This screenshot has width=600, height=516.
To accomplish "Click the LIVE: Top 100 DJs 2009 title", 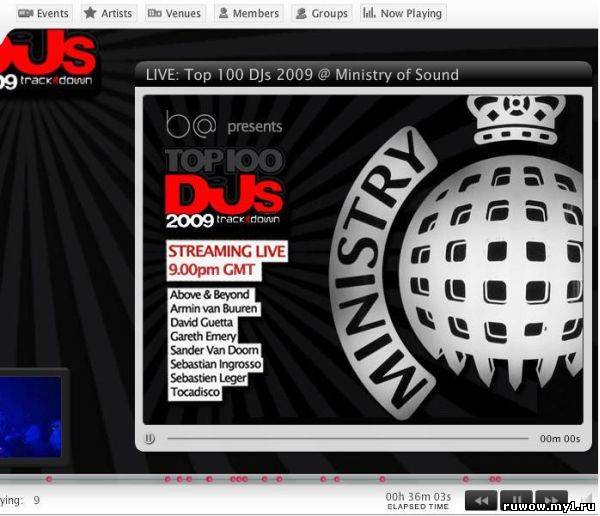I will 302,75.
